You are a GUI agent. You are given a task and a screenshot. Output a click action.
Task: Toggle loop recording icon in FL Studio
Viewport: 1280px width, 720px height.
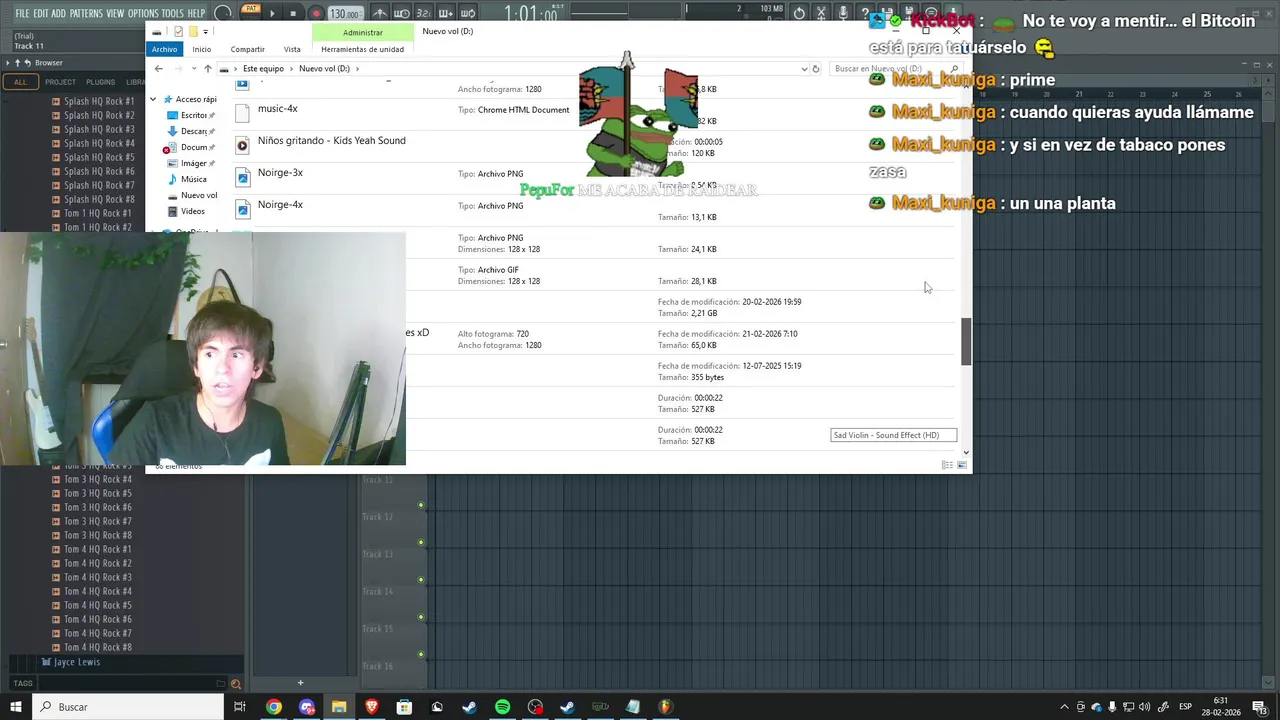click(x=467, y=13)
